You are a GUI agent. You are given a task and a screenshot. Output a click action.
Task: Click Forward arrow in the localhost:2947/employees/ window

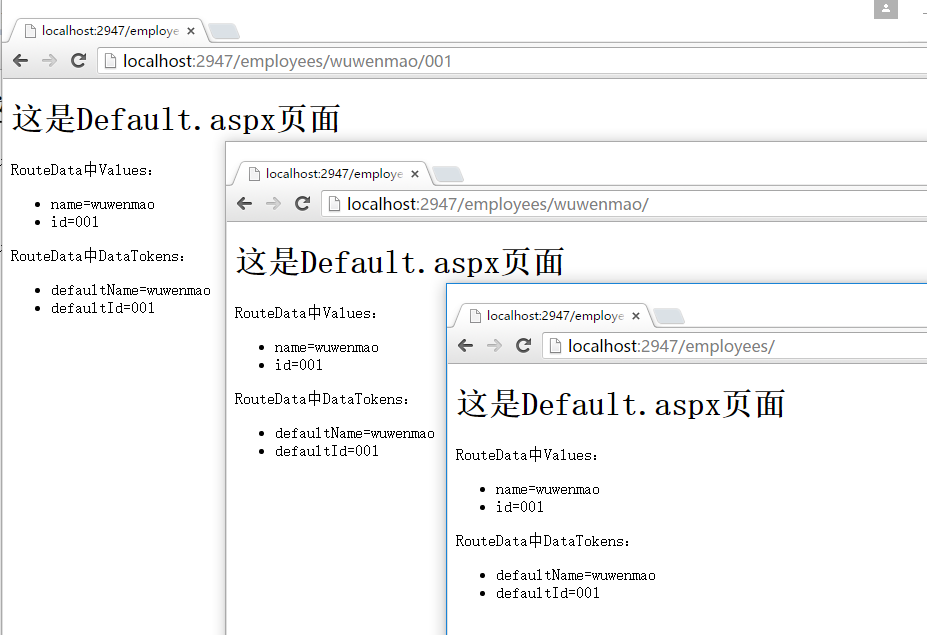[x=494, y=345]
